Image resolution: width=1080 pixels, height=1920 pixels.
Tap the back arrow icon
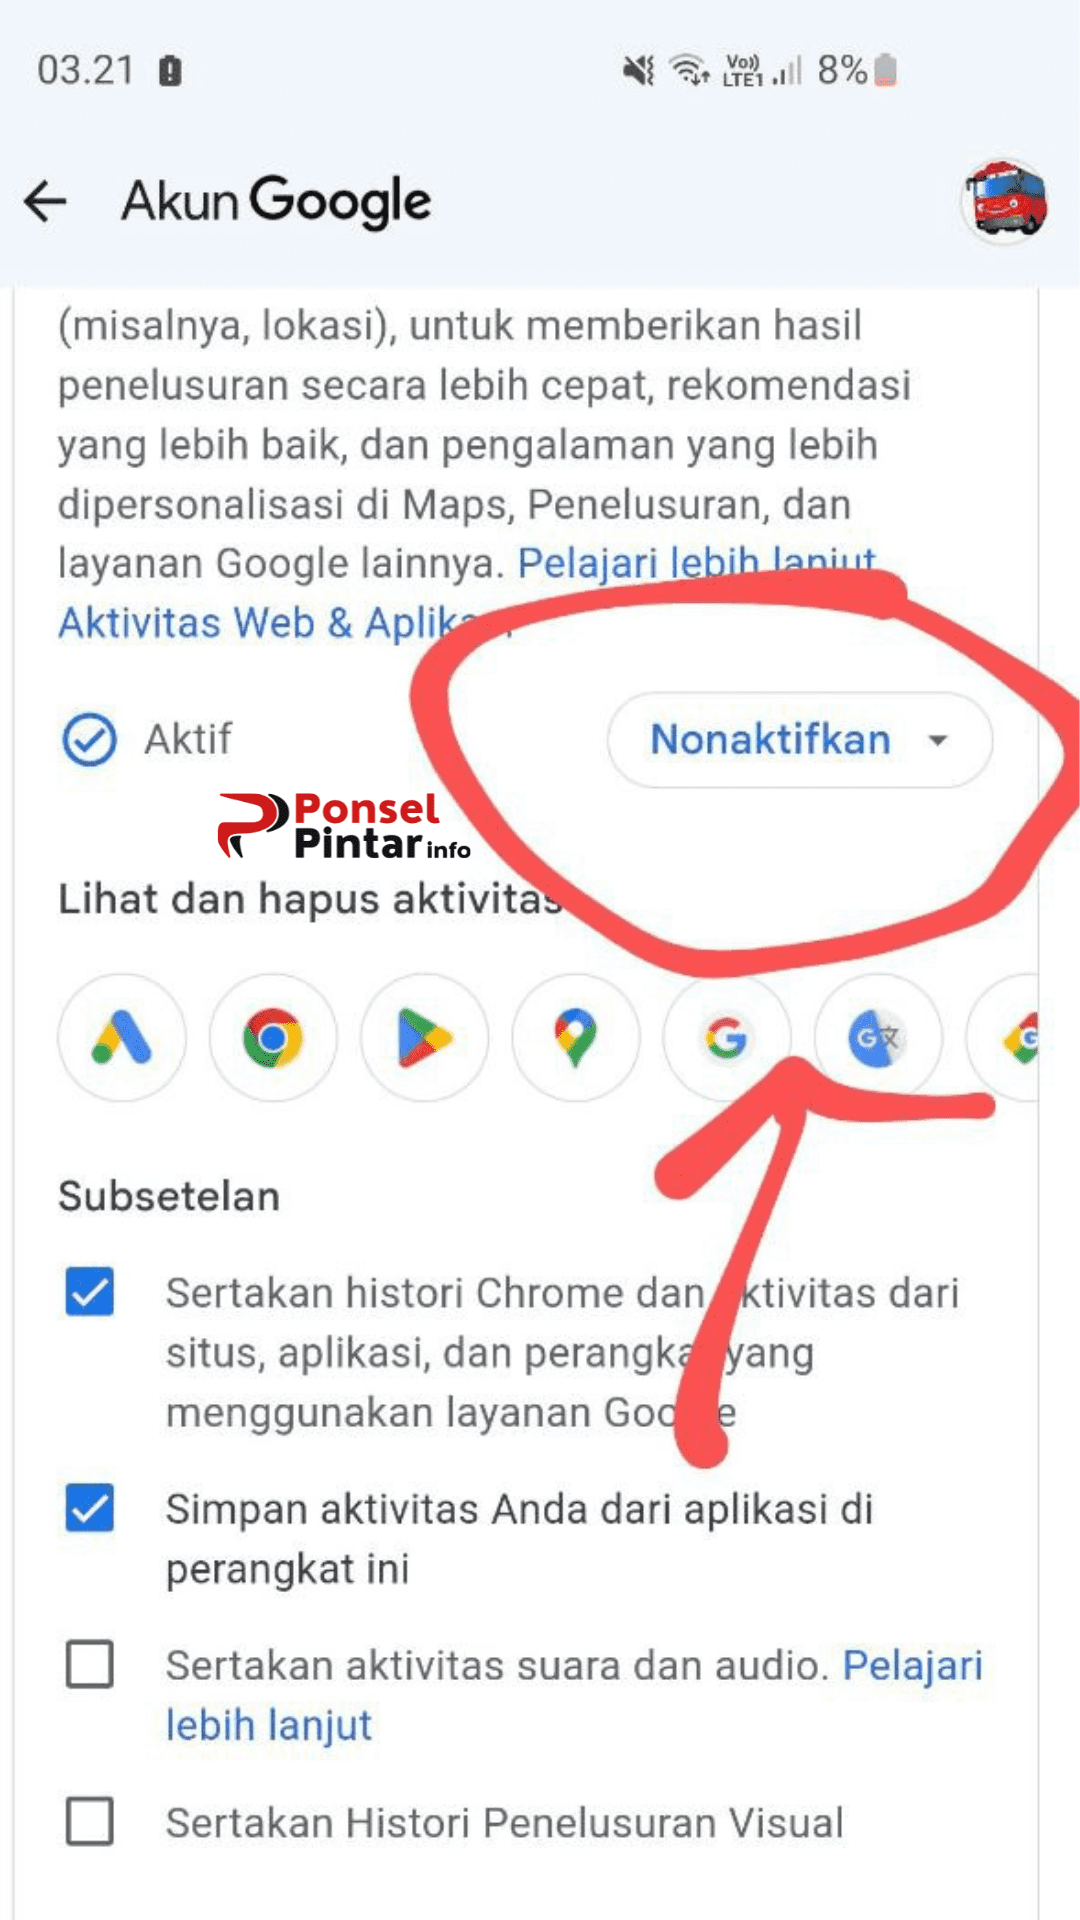point(45,201)
